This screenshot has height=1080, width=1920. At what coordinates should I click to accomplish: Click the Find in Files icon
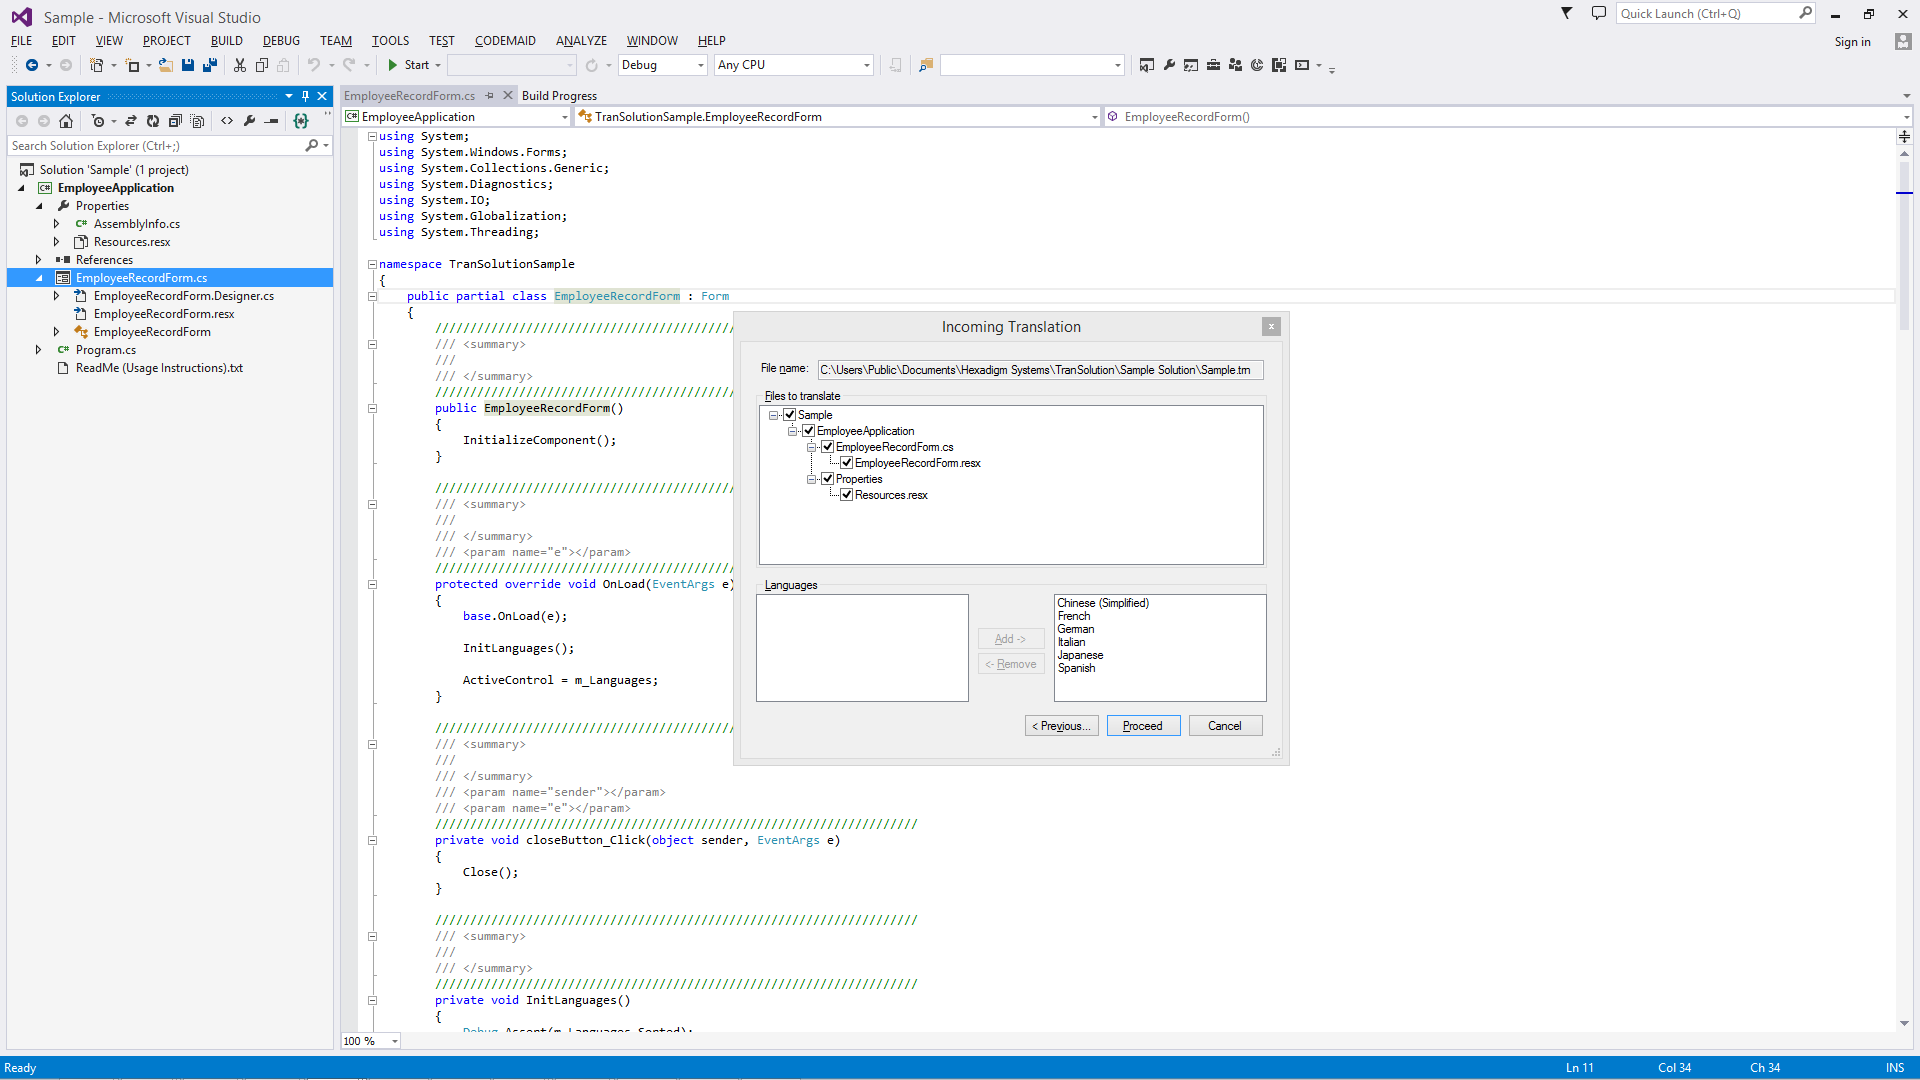(926, 65)
